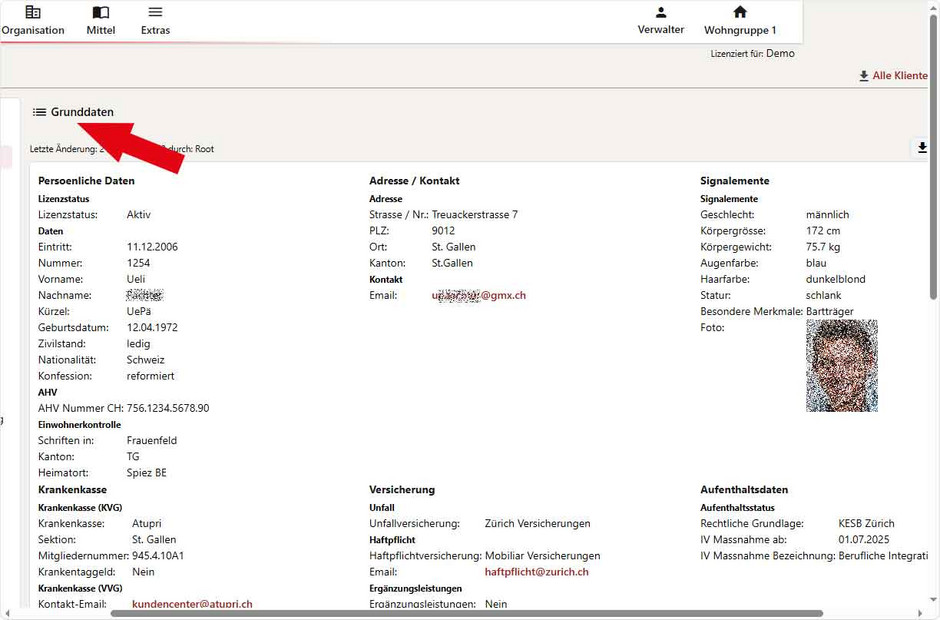Click the list icon next to Grunddaten
This screenshot has height=620, width=940.
(x=39, y=113)
